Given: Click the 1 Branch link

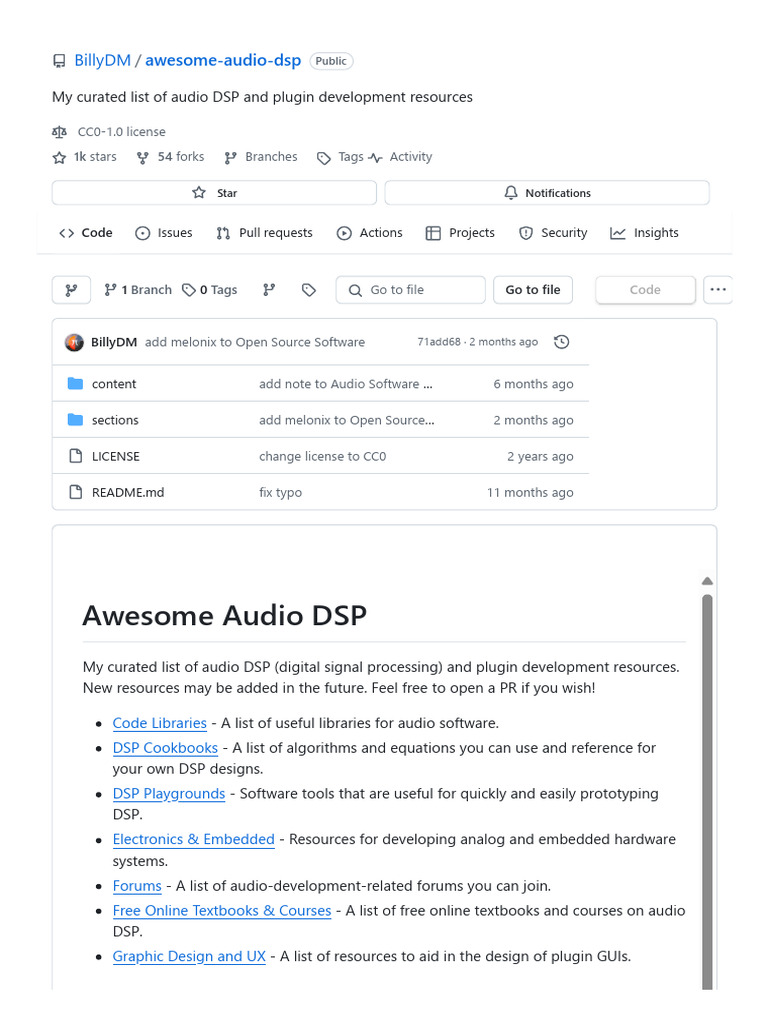Looking at the screenshot, I should click(x=138, y=290).
